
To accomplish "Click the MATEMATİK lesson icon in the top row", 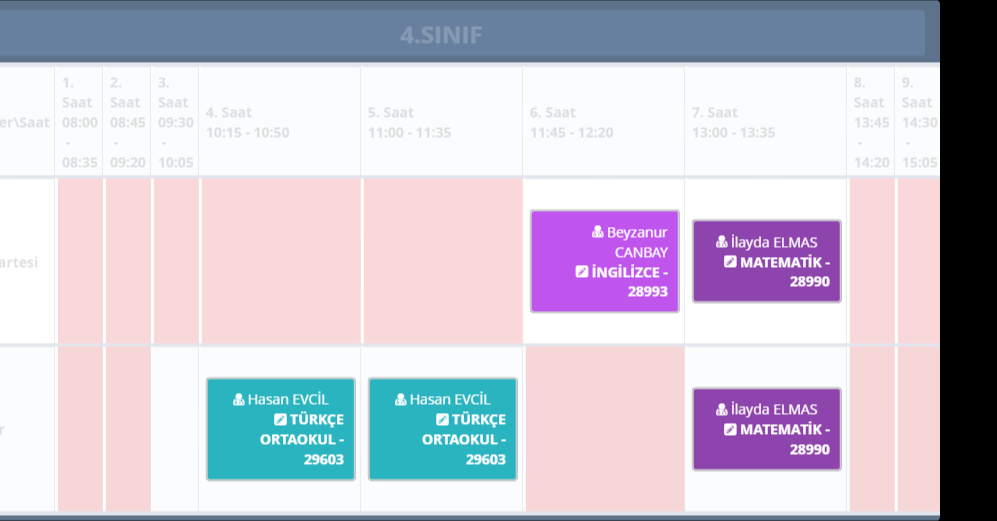I will [x=730, y=262].
